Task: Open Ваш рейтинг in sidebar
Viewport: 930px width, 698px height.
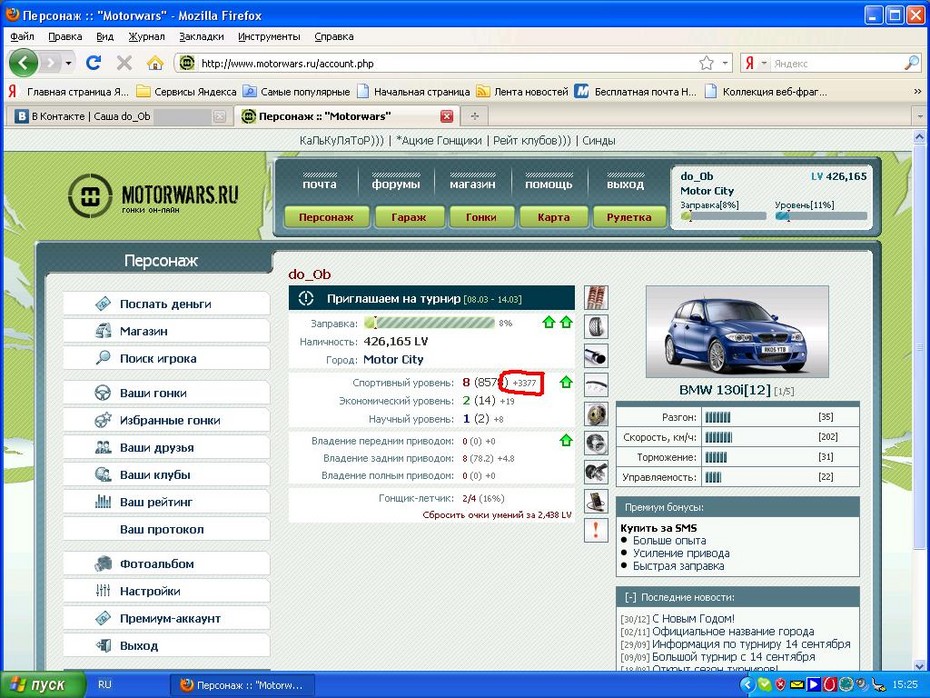Action: pyautogui.click(x=166, y=502)
